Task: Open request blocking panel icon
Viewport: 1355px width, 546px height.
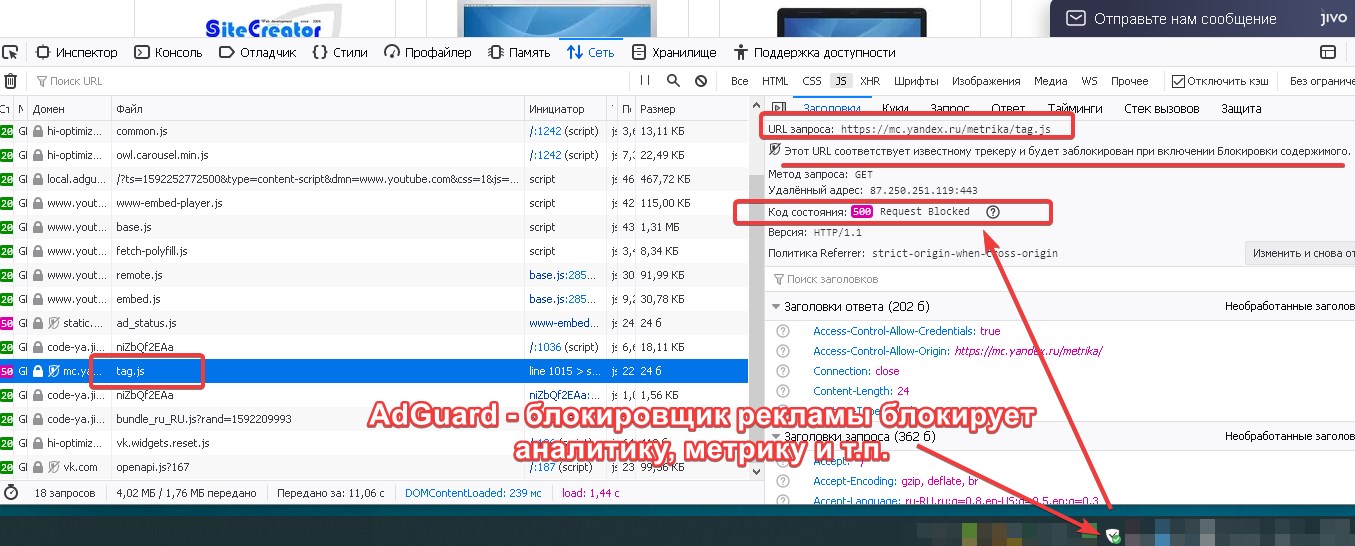Action: (701, 81)
